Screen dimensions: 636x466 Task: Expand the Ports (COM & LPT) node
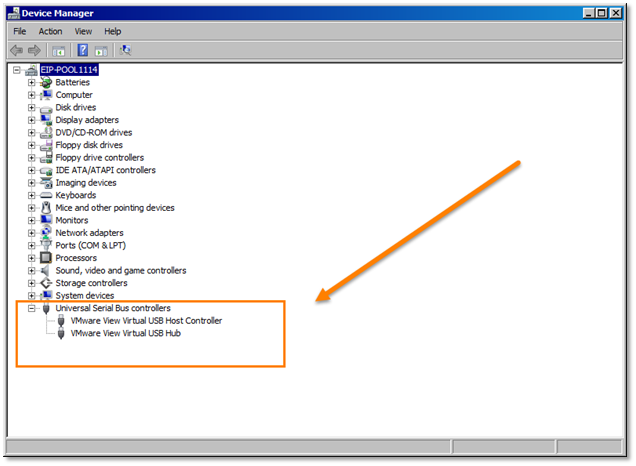coord(32,246)
